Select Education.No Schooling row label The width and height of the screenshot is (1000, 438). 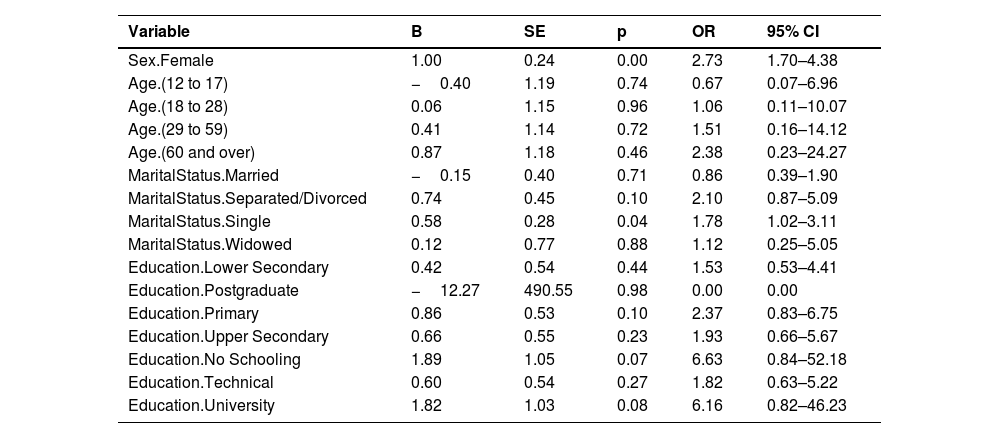coord(214,359)
